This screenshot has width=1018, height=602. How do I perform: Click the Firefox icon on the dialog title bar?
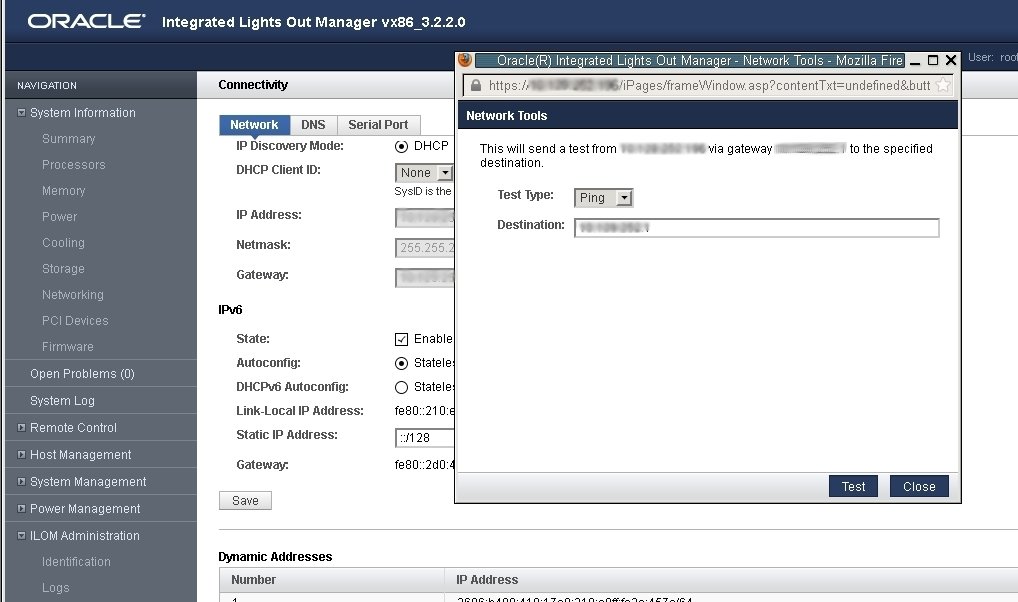[x=464, y=60]
